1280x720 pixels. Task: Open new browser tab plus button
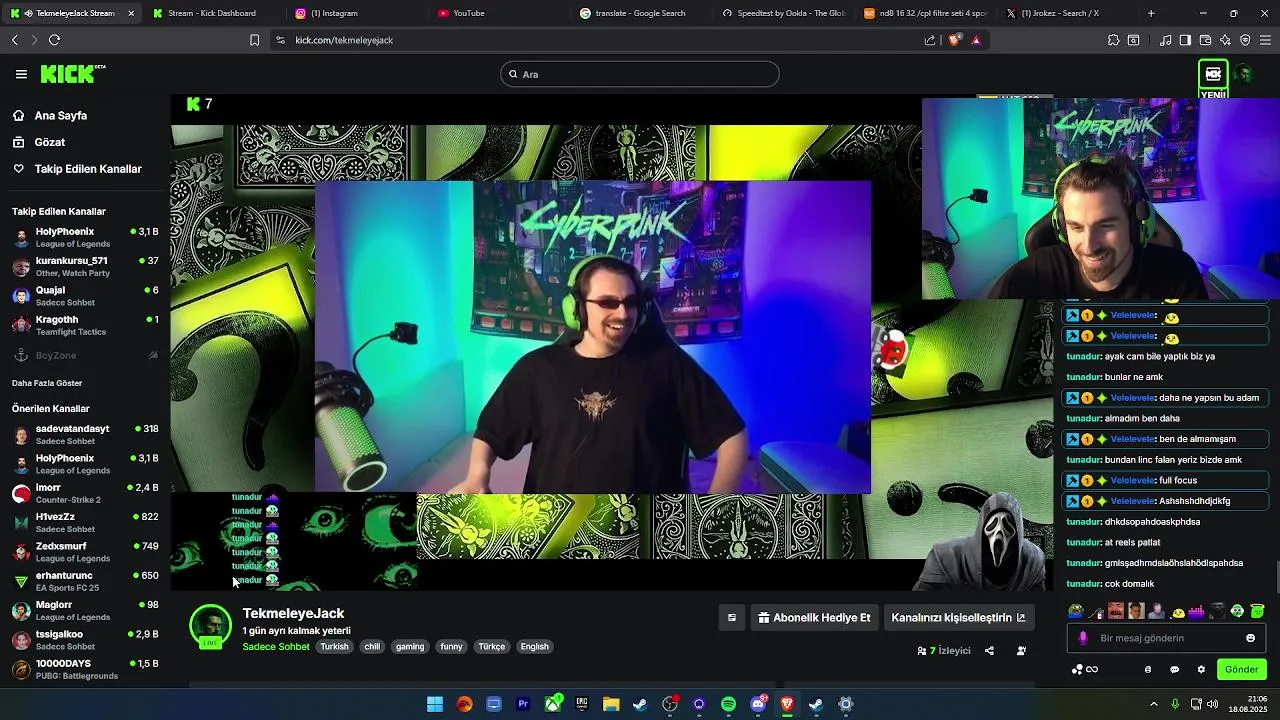click(1151, 13)
